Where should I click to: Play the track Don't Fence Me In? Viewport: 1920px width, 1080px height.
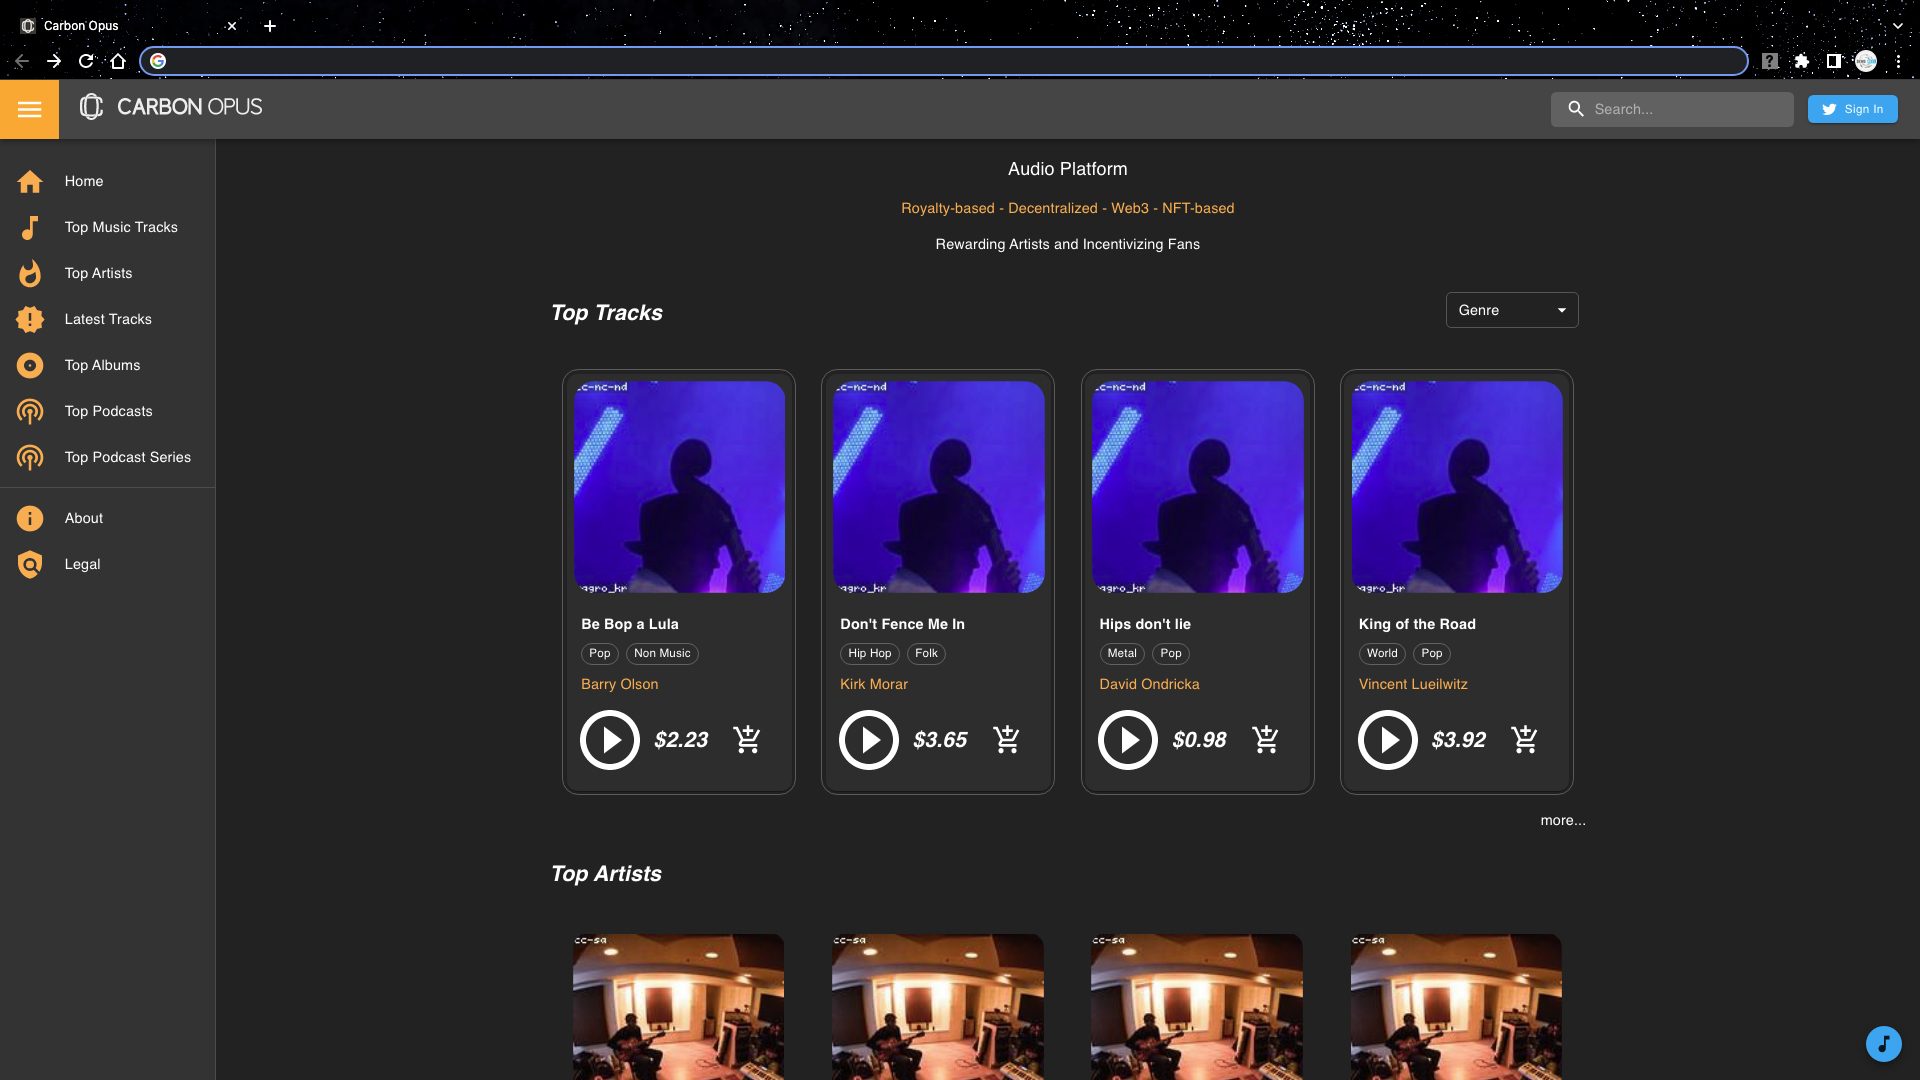pos(868,740)
